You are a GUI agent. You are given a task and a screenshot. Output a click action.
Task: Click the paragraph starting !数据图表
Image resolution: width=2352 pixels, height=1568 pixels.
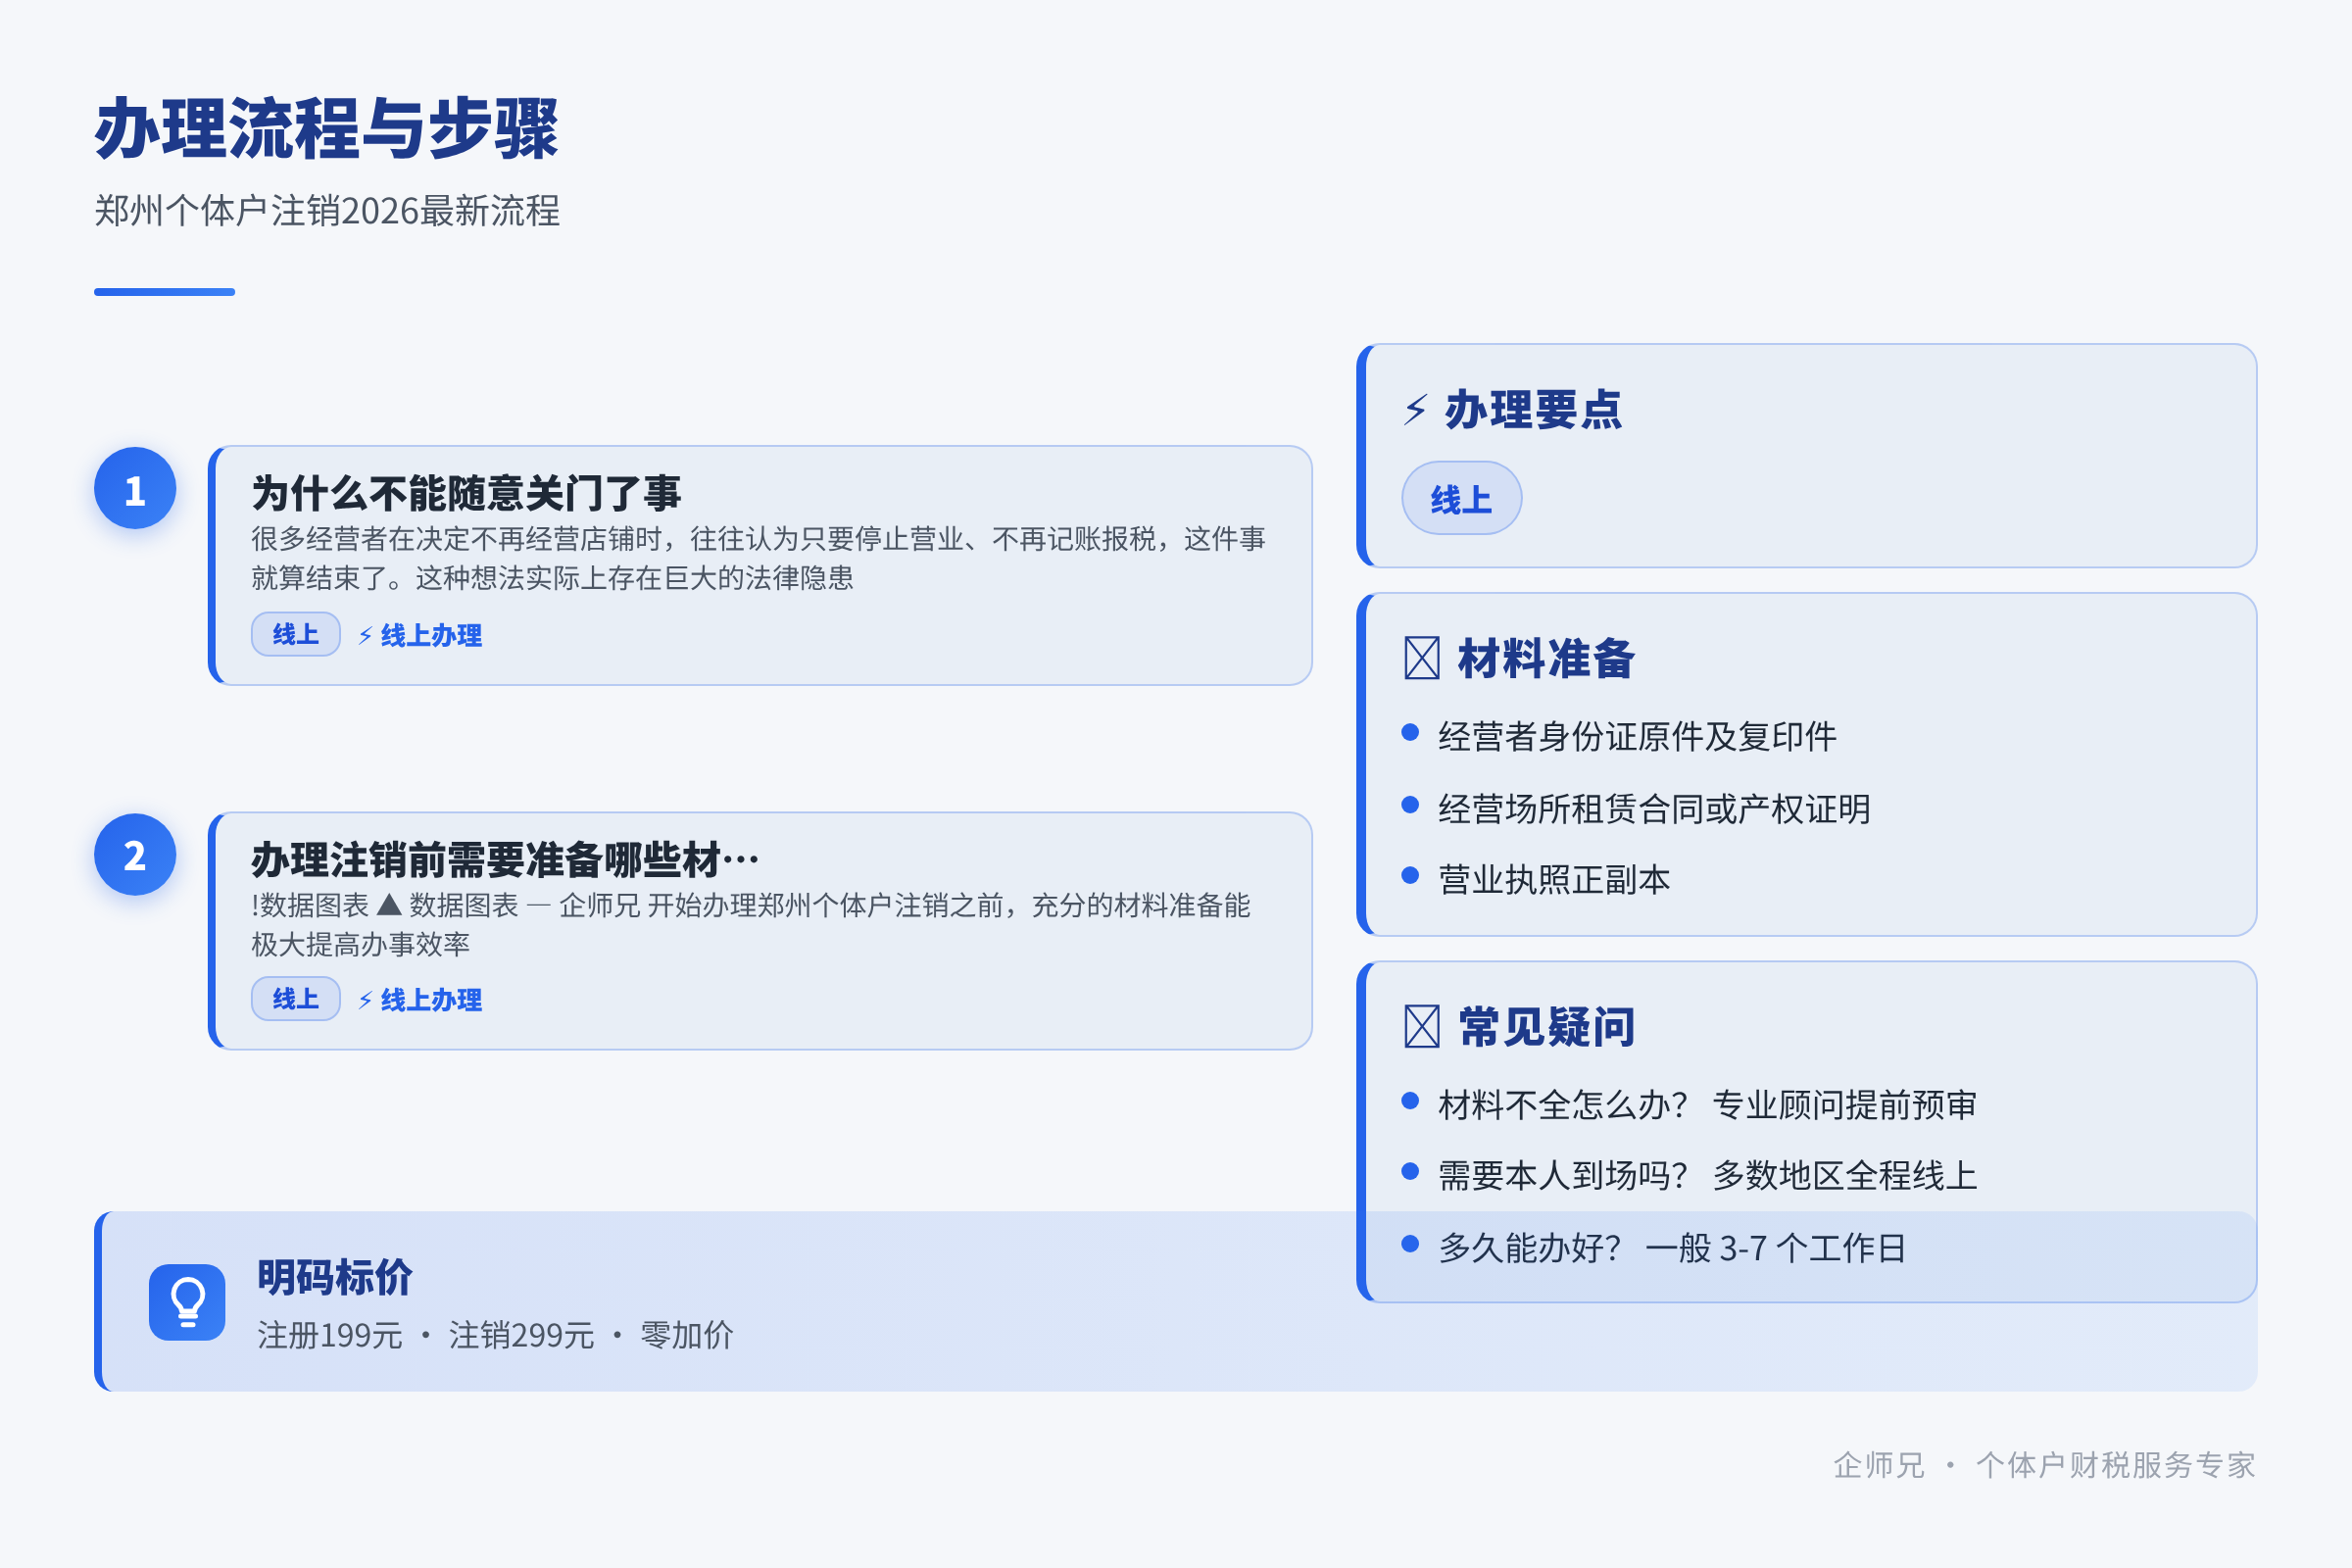(x=751, y=924)
